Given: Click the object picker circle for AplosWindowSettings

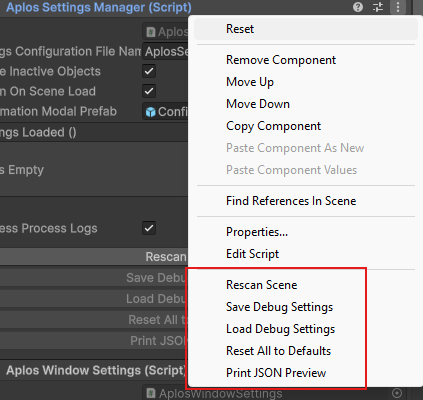Looking at the screenshot, I should 397,393.
